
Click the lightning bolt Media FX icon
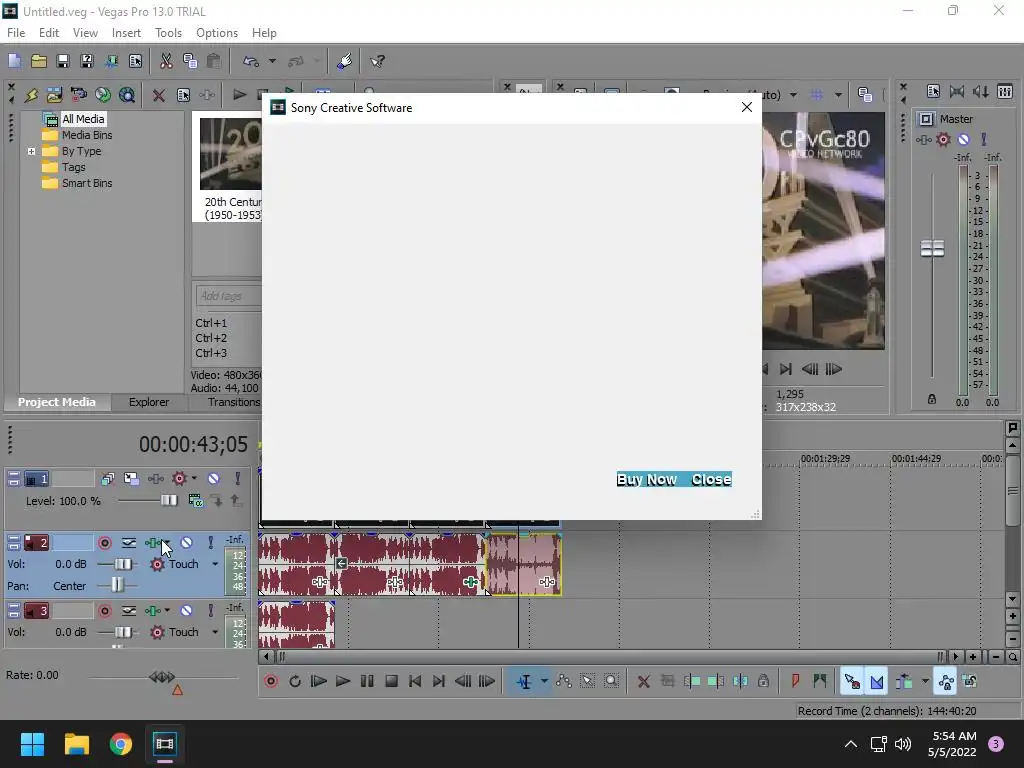tap(31, 95)
